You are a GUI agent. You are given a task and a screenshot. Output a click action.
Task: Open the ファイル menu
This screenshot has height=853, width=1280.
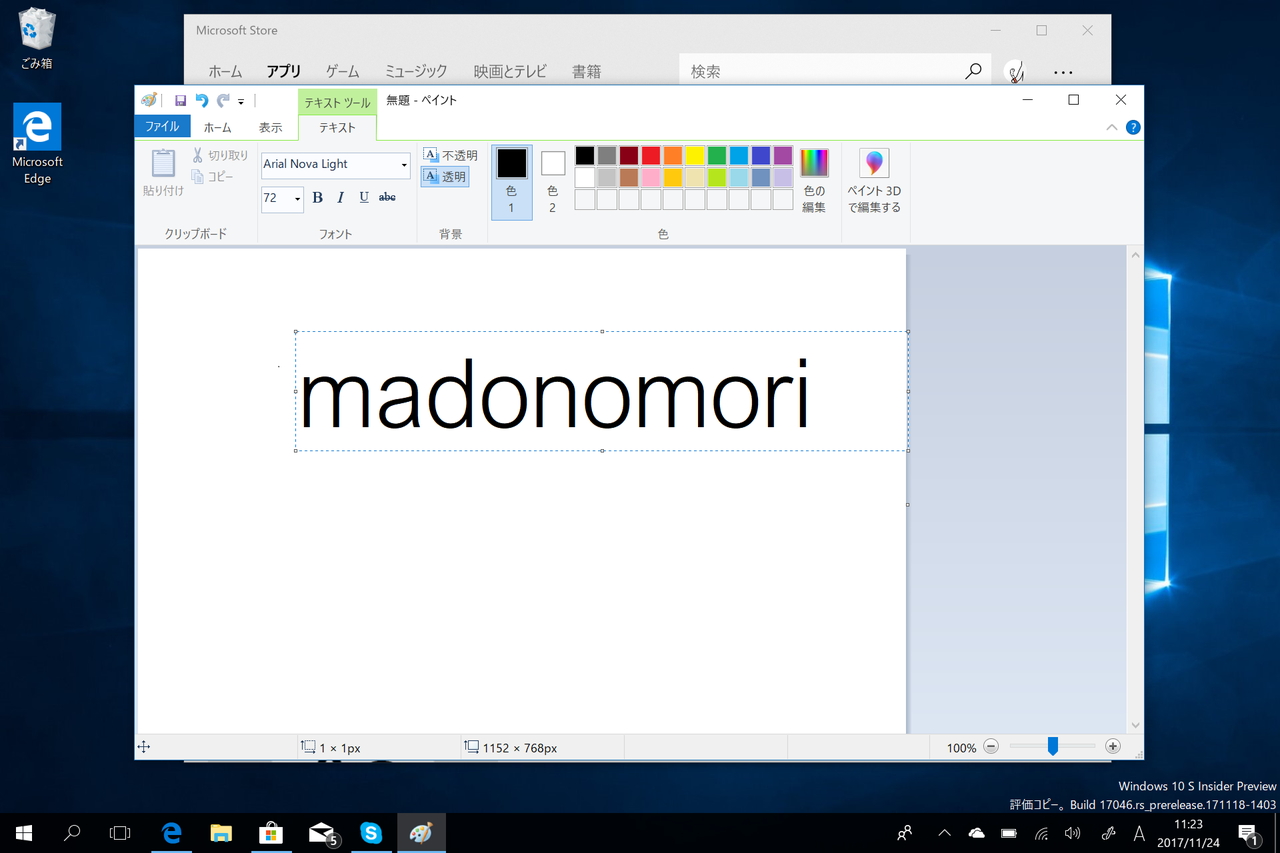click(x=162, y=127)
